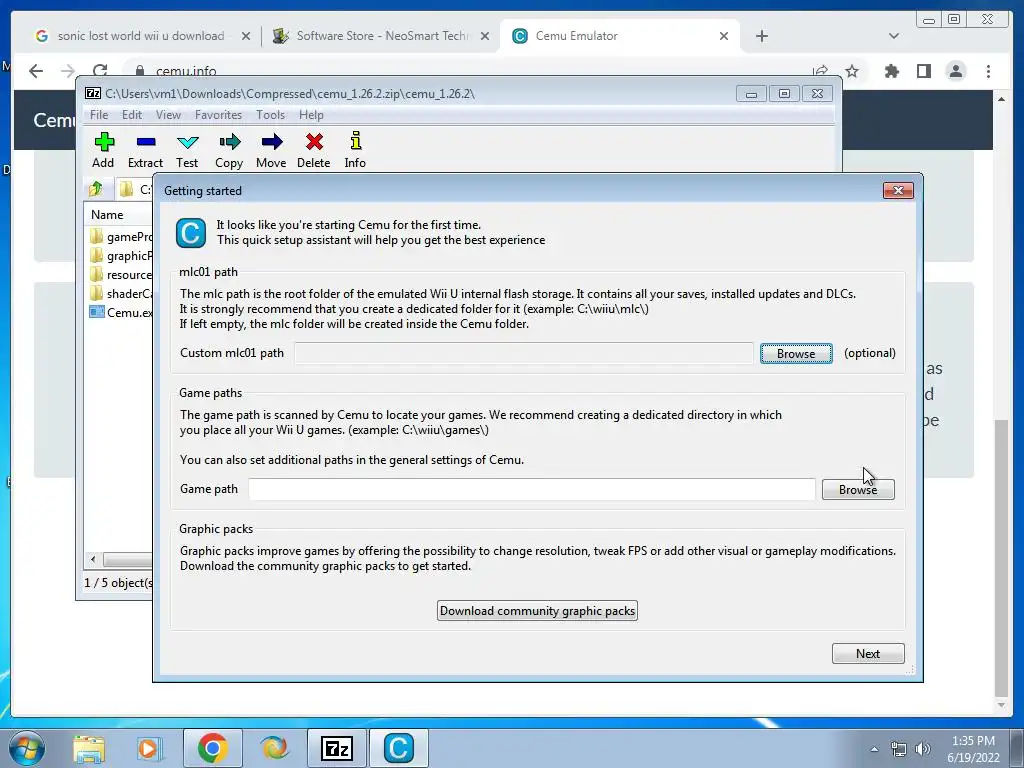Screen dimensions: 1024x768
Task: Open Windows Media Player from taskbar
Action: pos(150,748)
